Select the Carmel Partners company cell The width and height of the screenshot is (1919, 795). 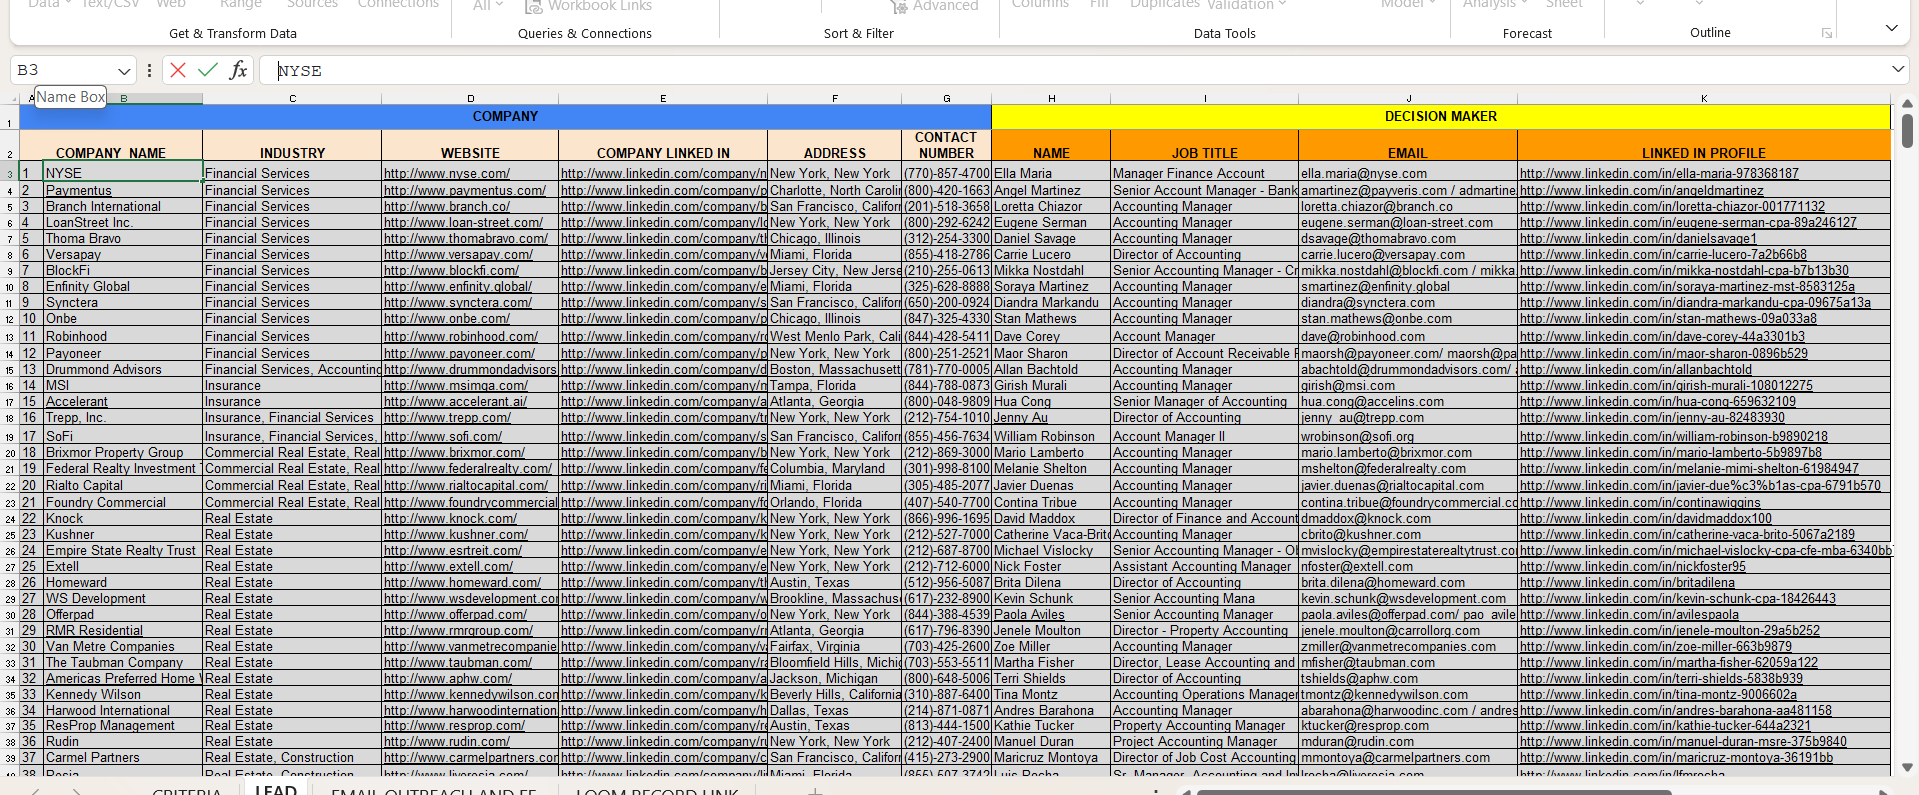coord(122,757)
